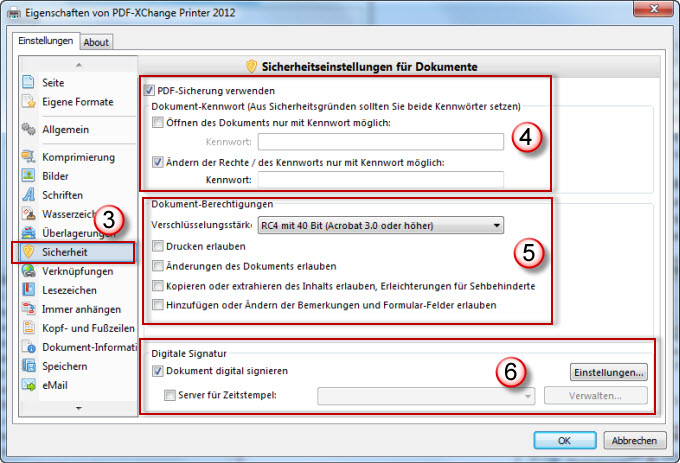This screenshot has width=680, height=463.
Task: Click the Lesezeichen bookmark icon
Action: pyautogui.click(x=29, y=290)
